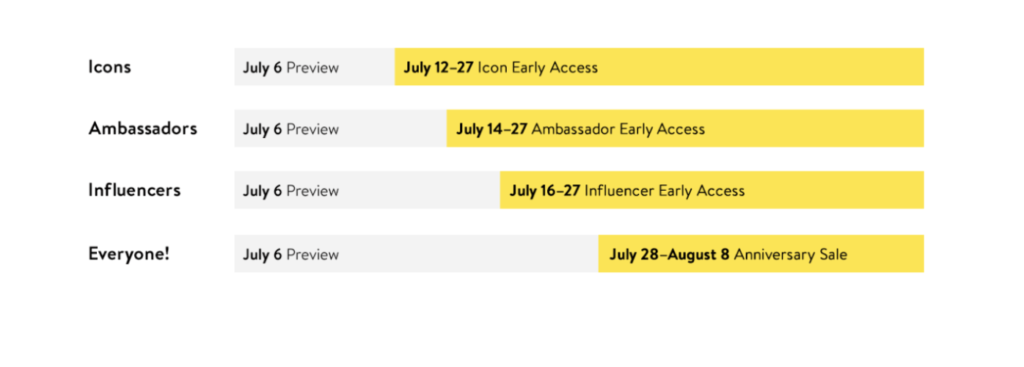
Task: Click the yellow Ambassador Early Access bar
Action: [x=685, y=128]
